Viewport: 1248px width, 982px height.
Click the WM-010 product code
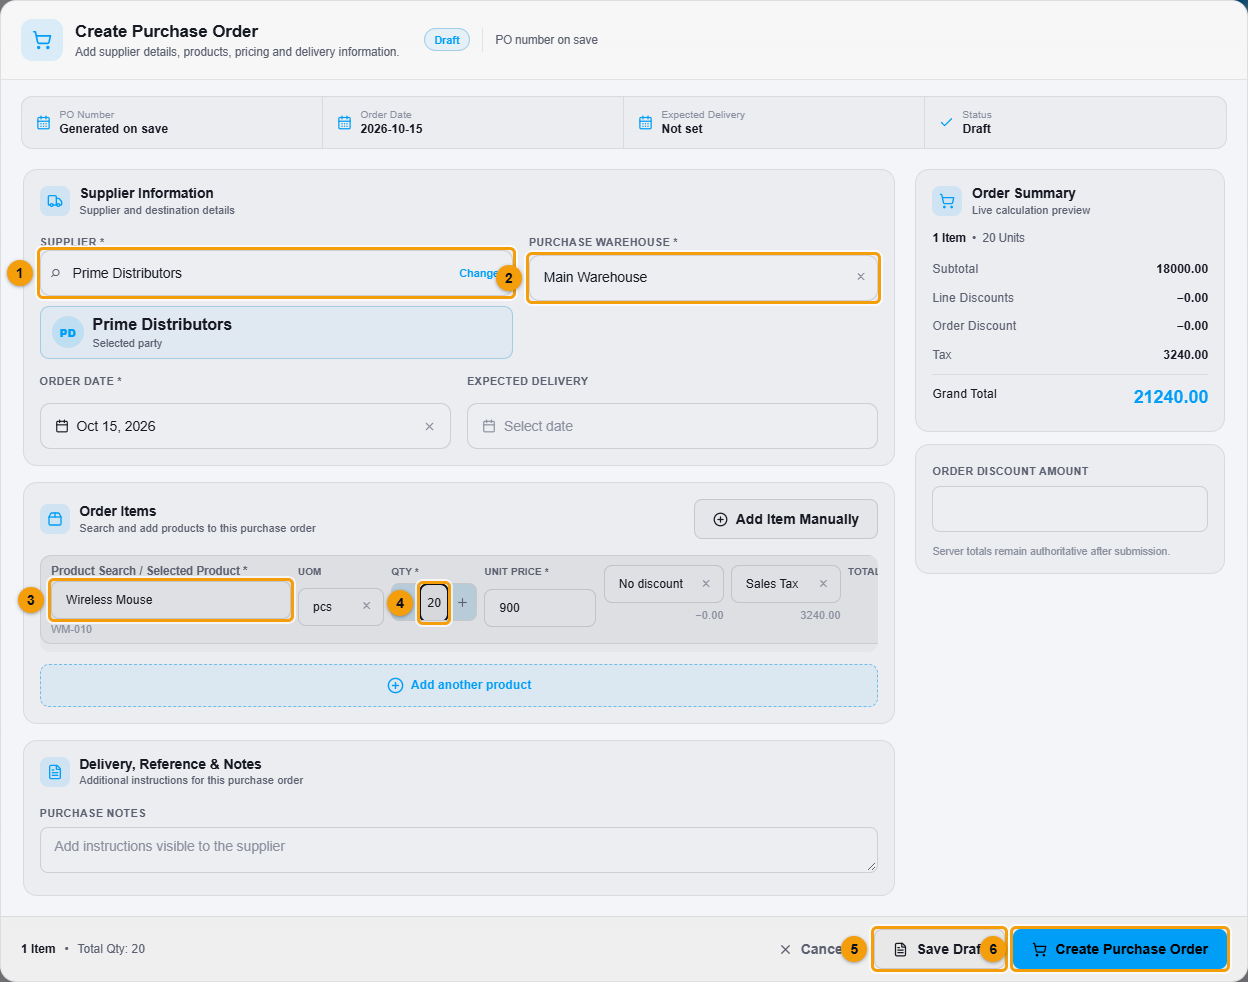(x=71, y=629)
